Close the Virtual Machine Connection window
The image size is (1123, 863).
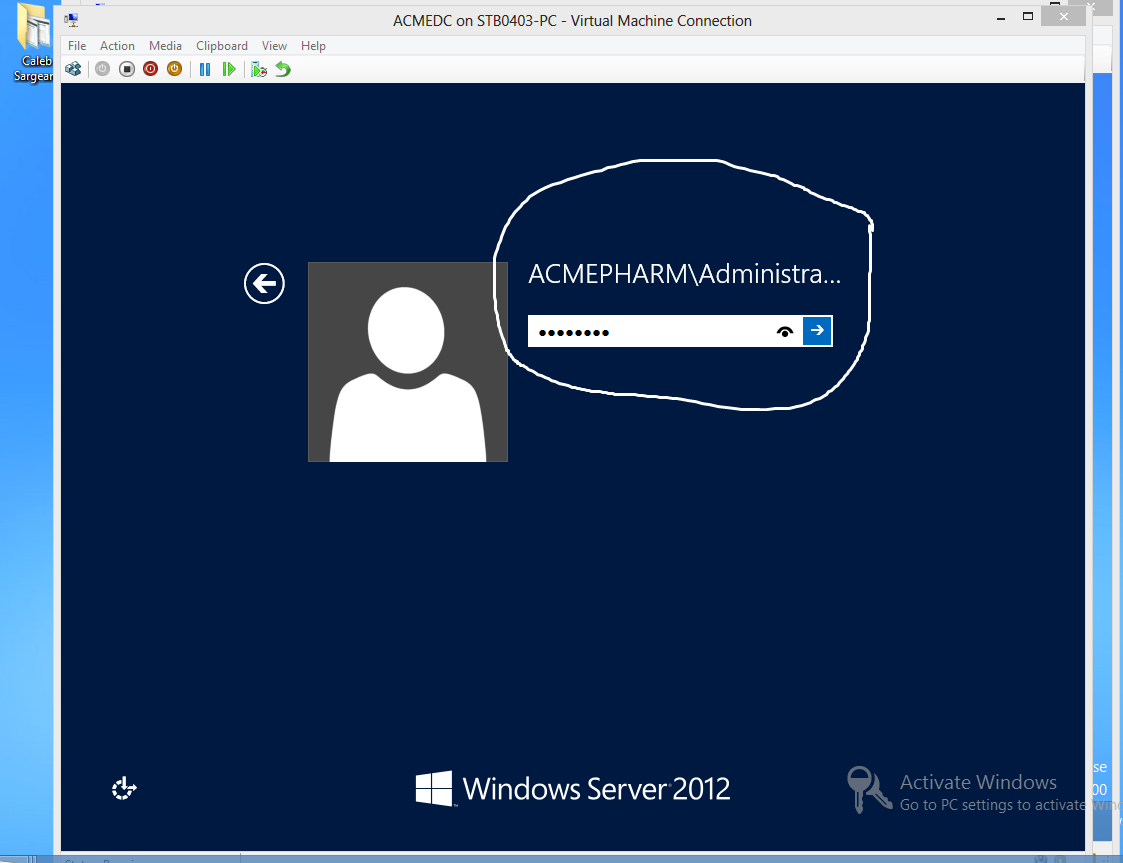click(1064, 16)
